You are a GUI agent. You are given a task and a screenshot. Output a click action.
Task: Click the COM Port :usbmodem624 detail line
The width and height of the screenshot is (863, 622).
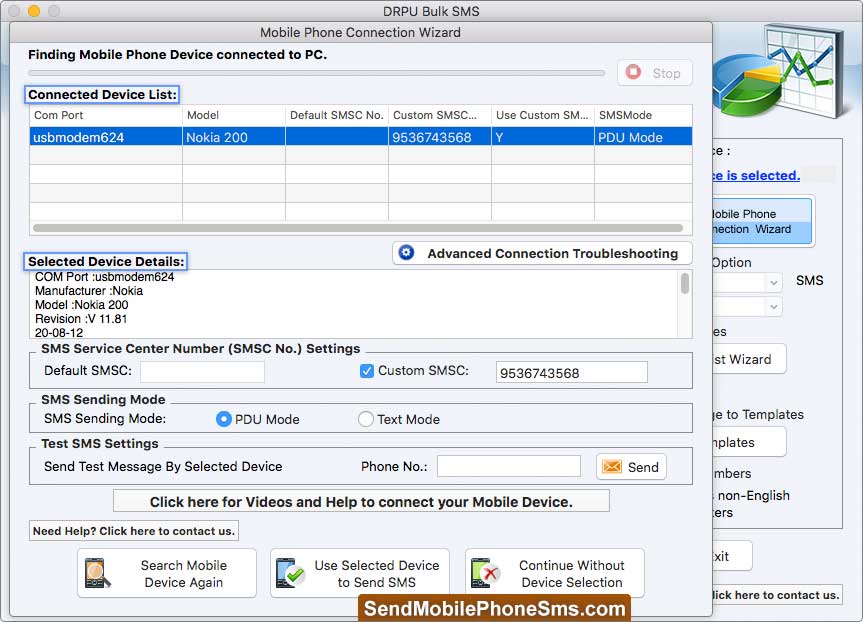105,277
